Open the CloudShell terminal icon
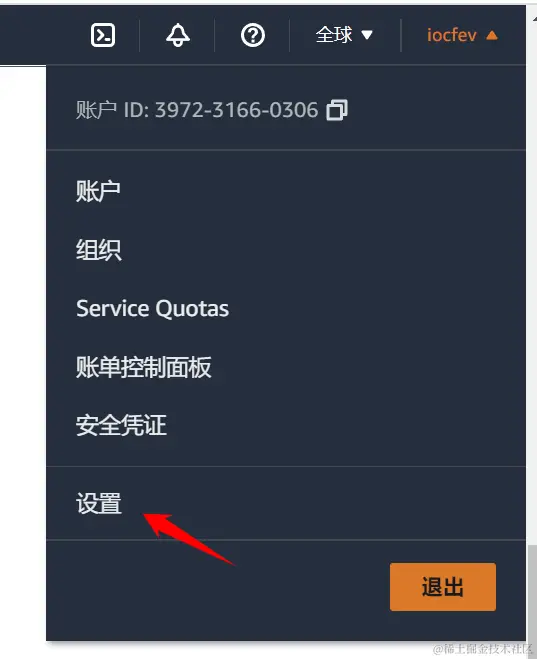 coord(103,35)
